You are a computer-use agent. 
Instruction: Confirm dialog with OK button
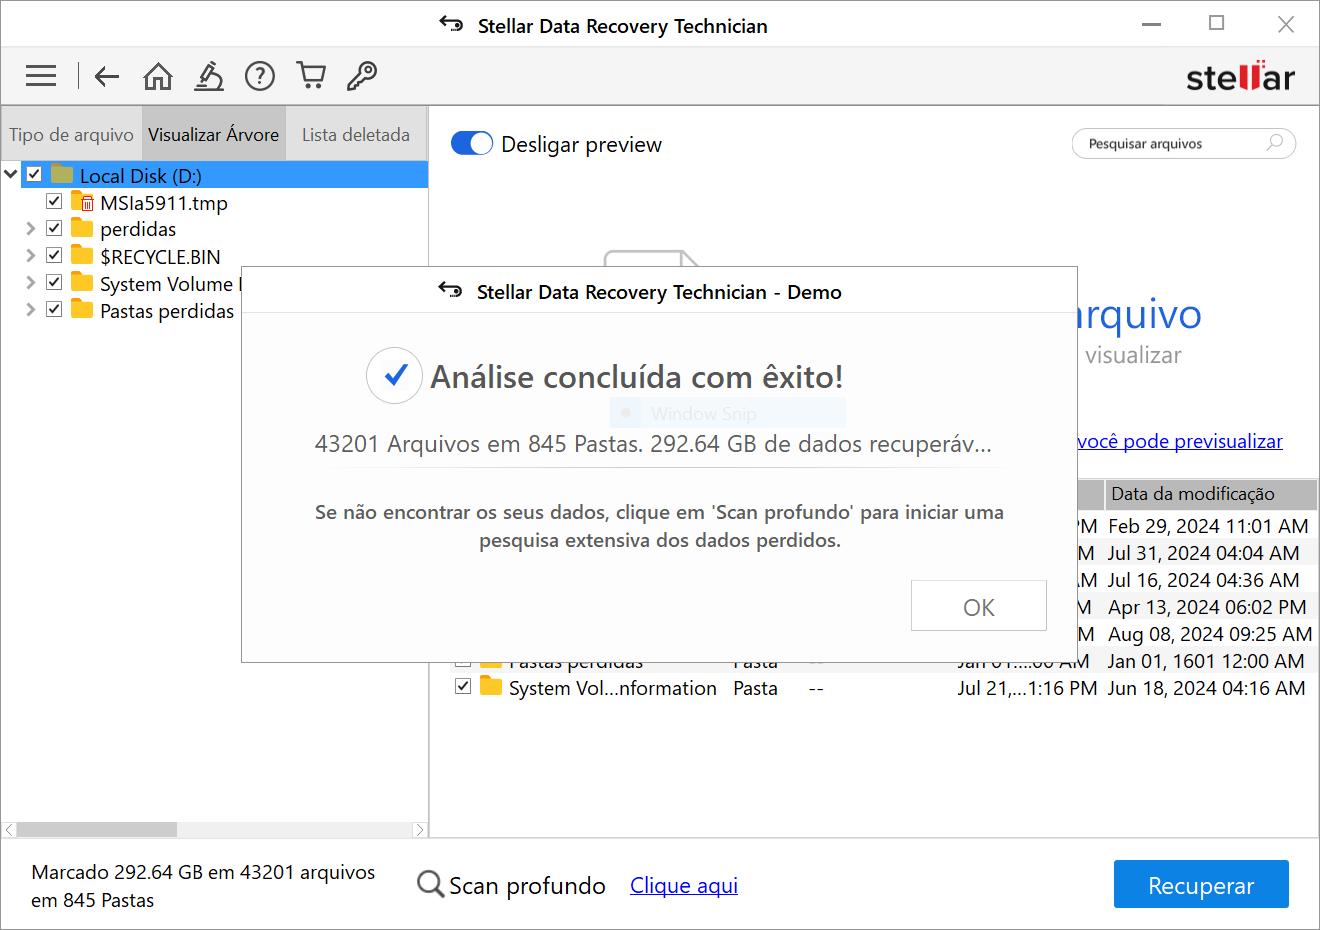(979, 606)
